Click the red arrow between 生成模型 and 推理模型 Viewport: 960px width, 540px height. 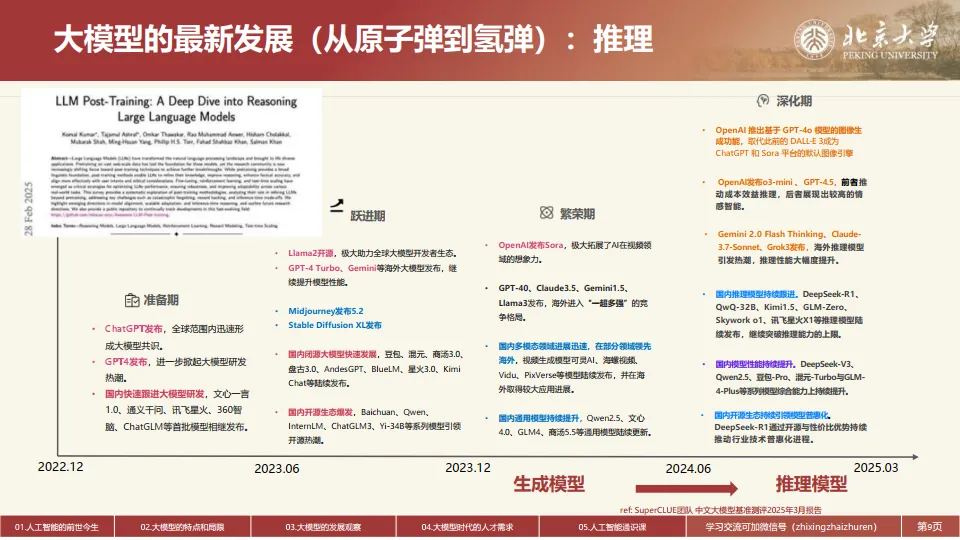[686, 488]
